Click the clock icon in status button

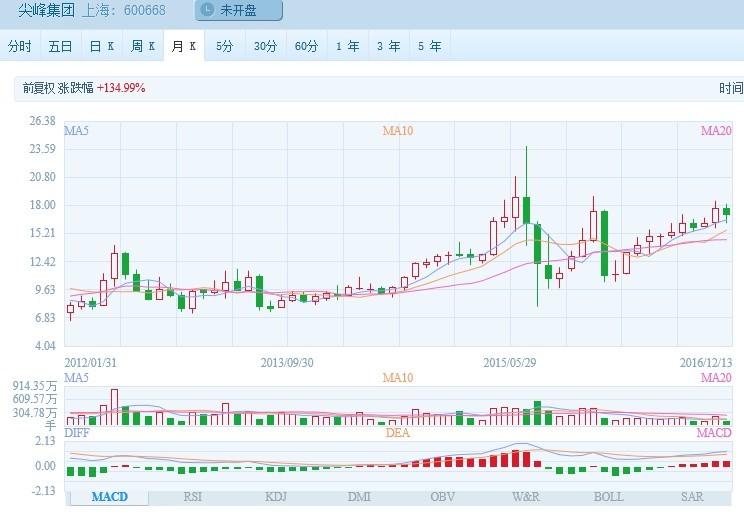pos(207,9)
